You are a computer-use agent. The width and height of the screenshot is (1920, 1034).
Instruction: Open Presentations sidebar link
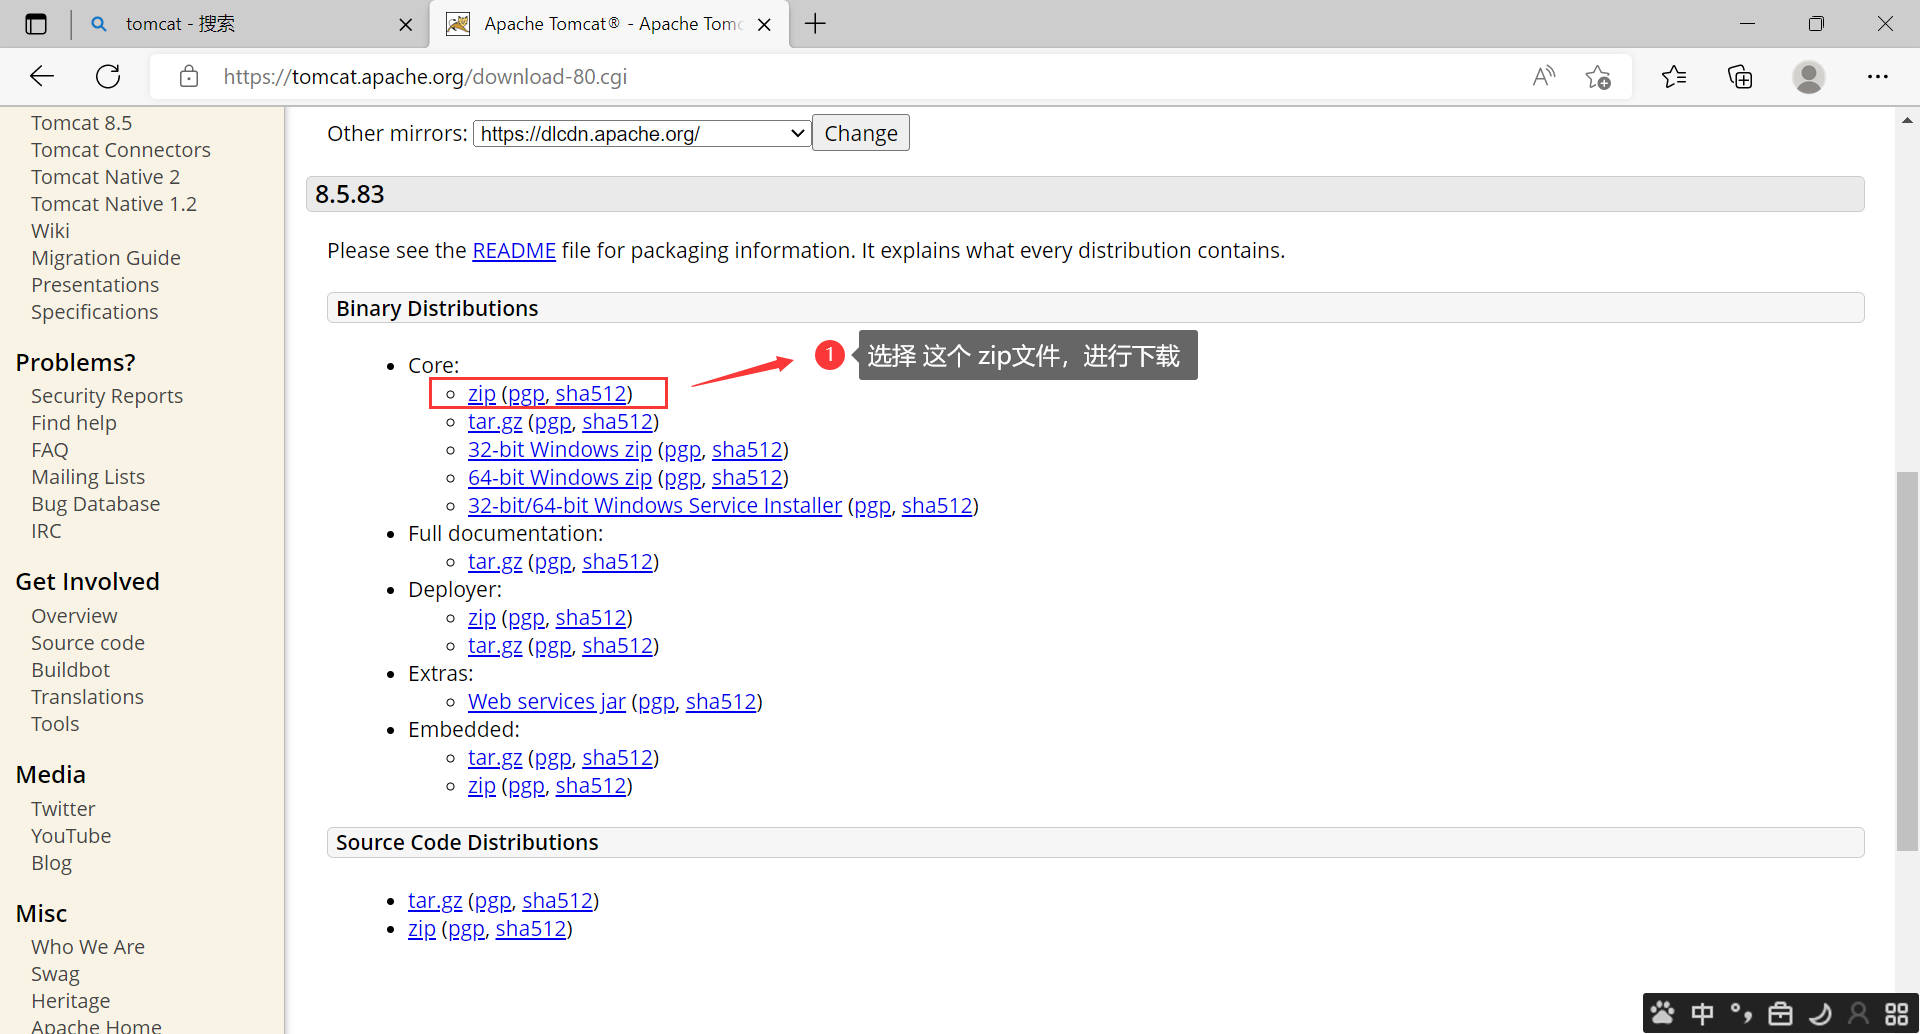click(95, 285)
